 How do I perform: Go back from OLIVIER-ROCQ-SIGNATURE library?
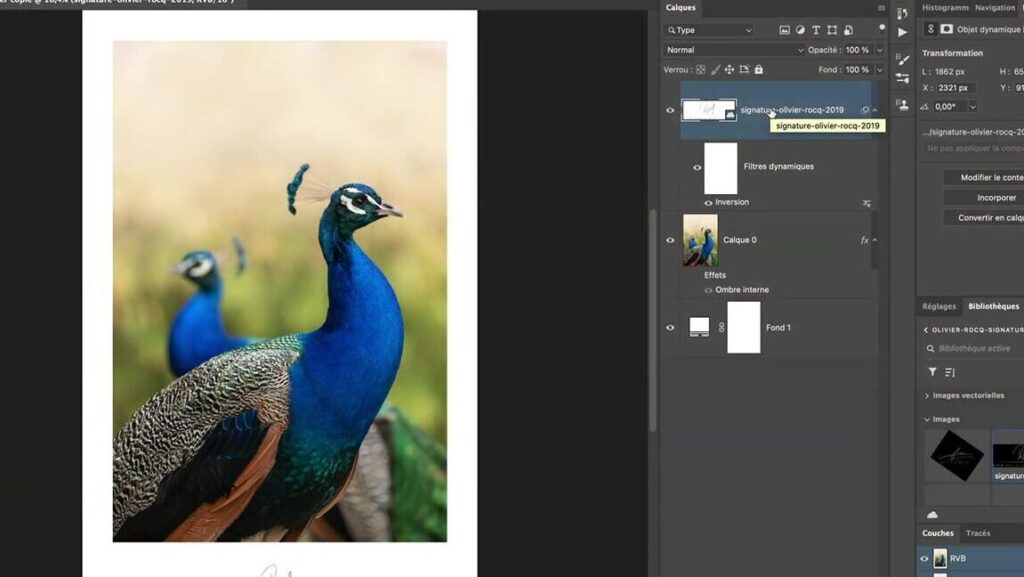[926, 330]
